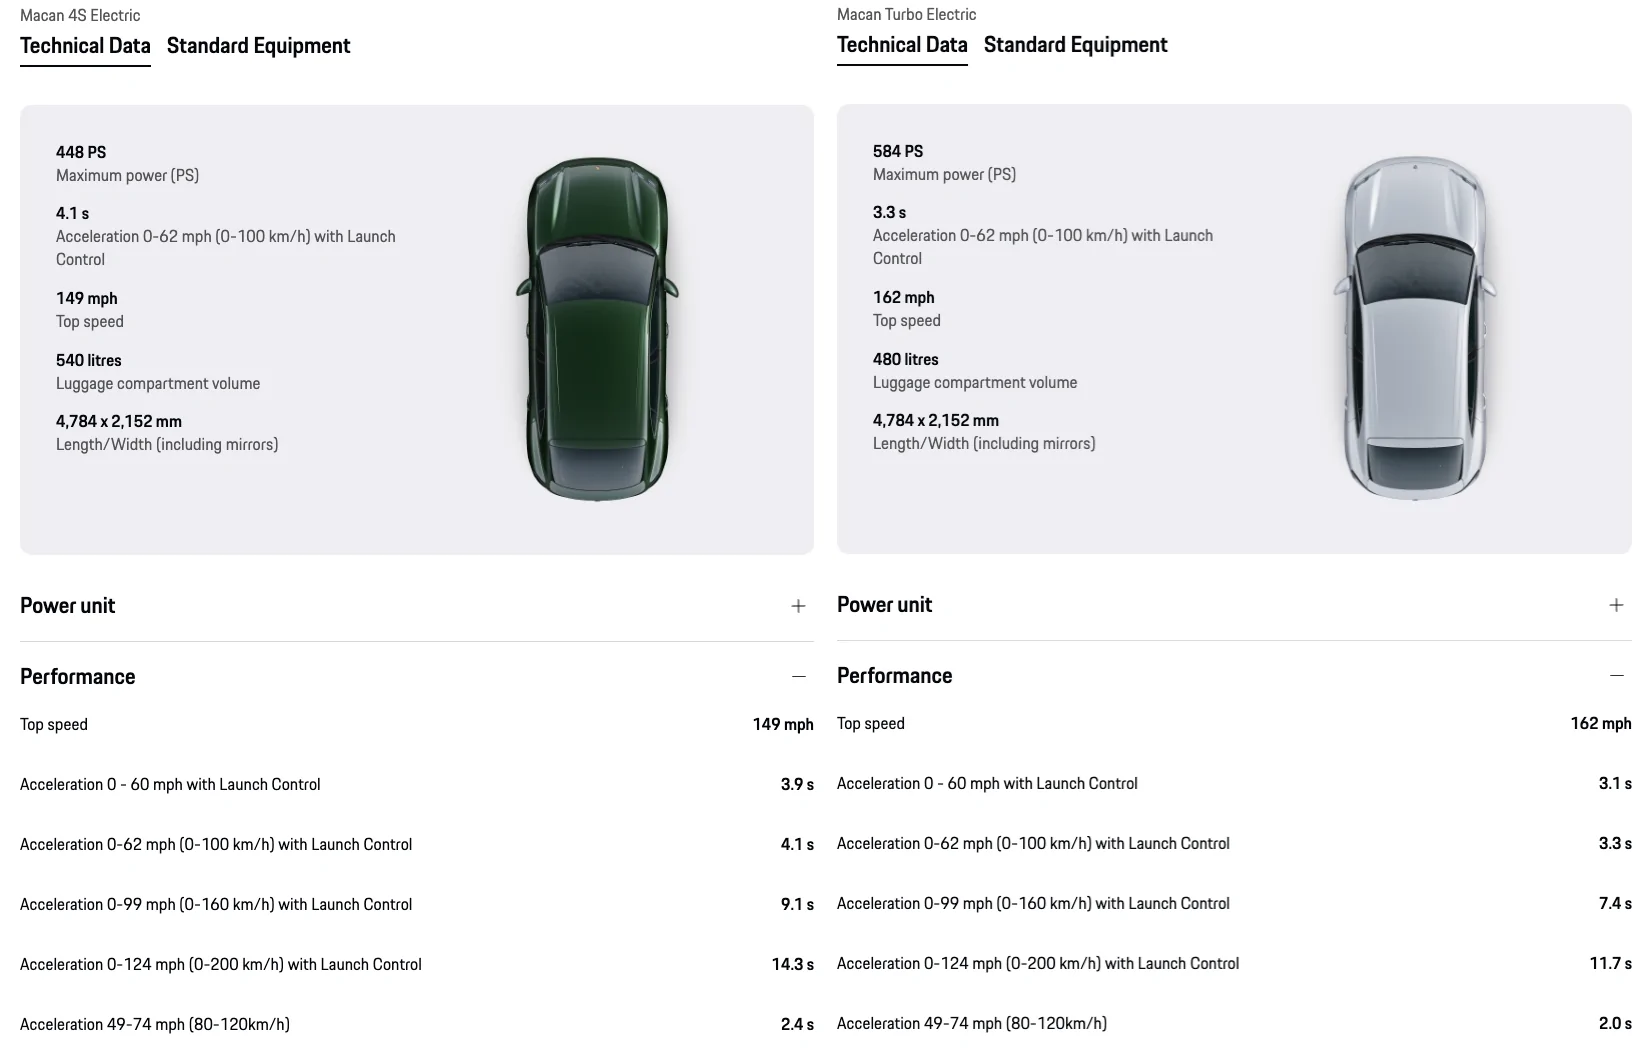
Task: Click the silver Macan Turbo top-view car image
Action: [1414, 328]
